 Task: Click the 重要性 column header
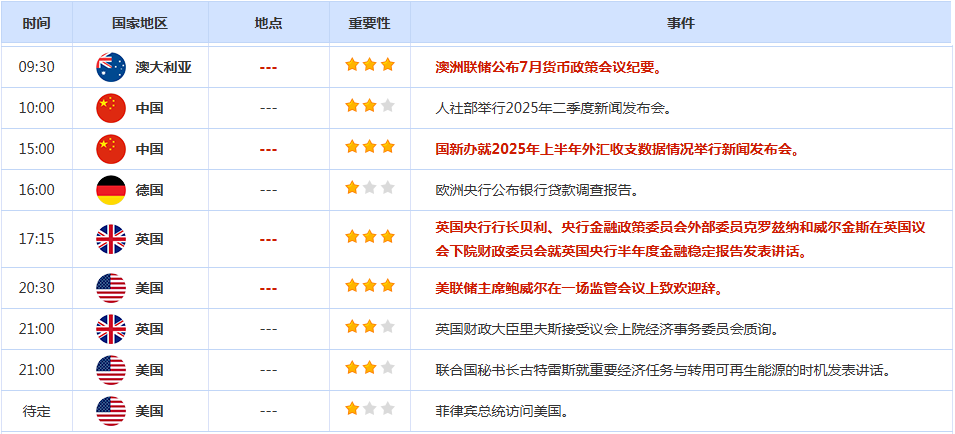[x=370, y=23]
